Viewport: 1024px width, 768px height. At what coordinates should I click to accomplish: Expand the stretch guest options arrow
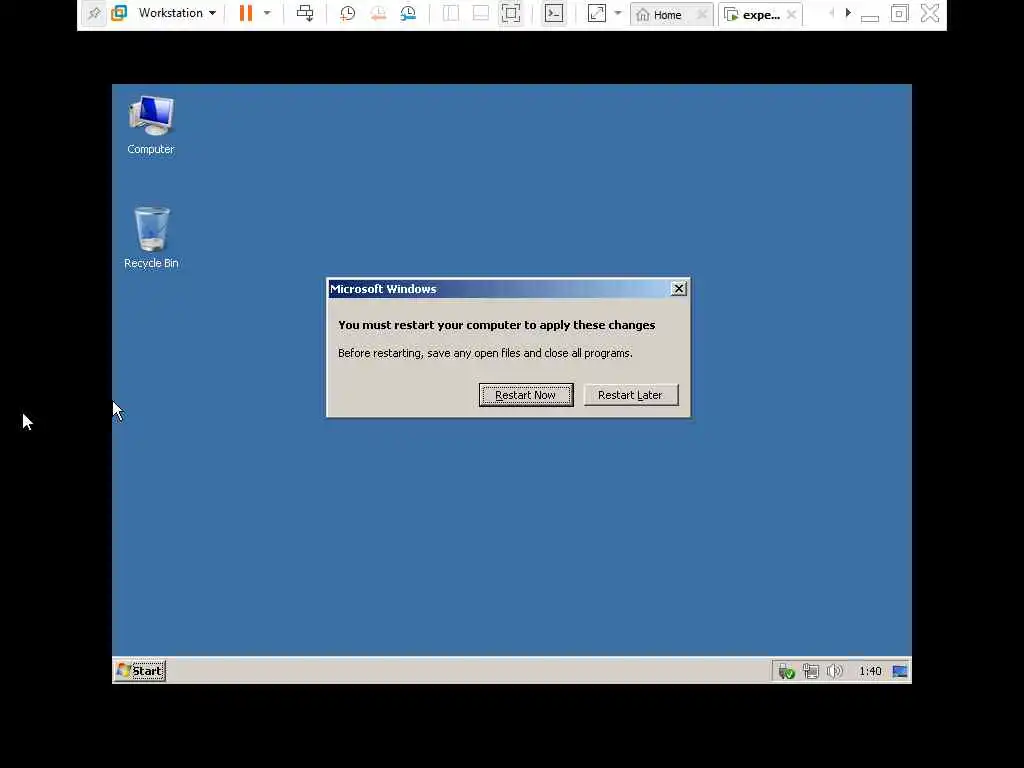[618, 14]
